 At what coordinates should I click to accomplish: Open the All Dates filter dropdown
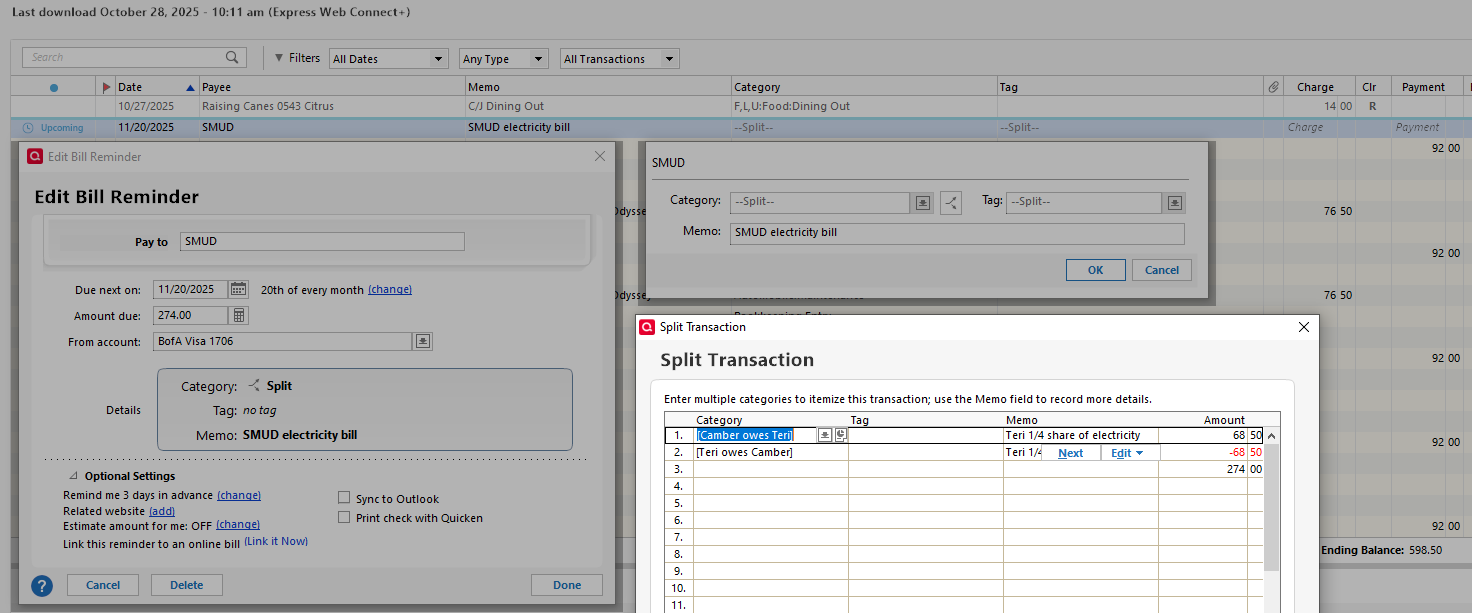[x=388, y=59]
